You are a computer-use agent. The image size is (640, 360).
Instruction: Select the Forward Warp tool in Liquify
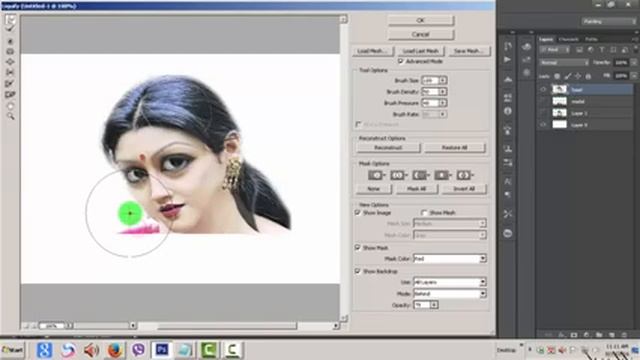click(10, 20)
